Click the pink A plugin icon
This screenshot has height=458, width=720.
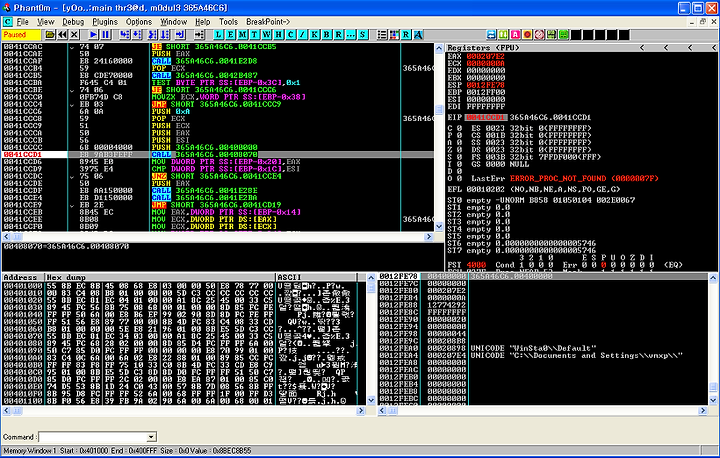click(x=515, y=34)
